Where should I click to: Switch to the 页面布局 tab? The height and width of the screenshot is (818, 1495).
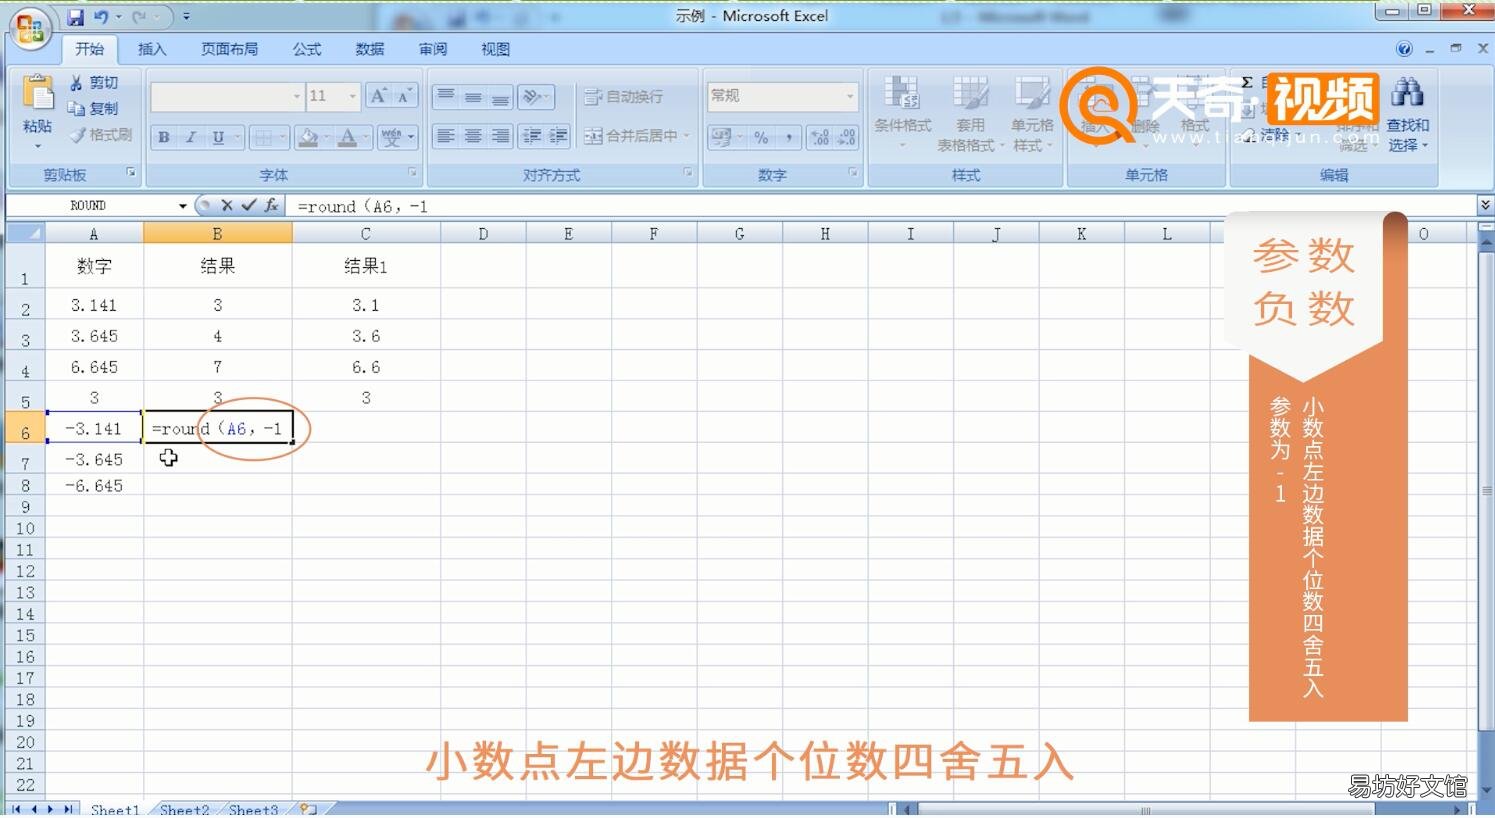point(229,49)
